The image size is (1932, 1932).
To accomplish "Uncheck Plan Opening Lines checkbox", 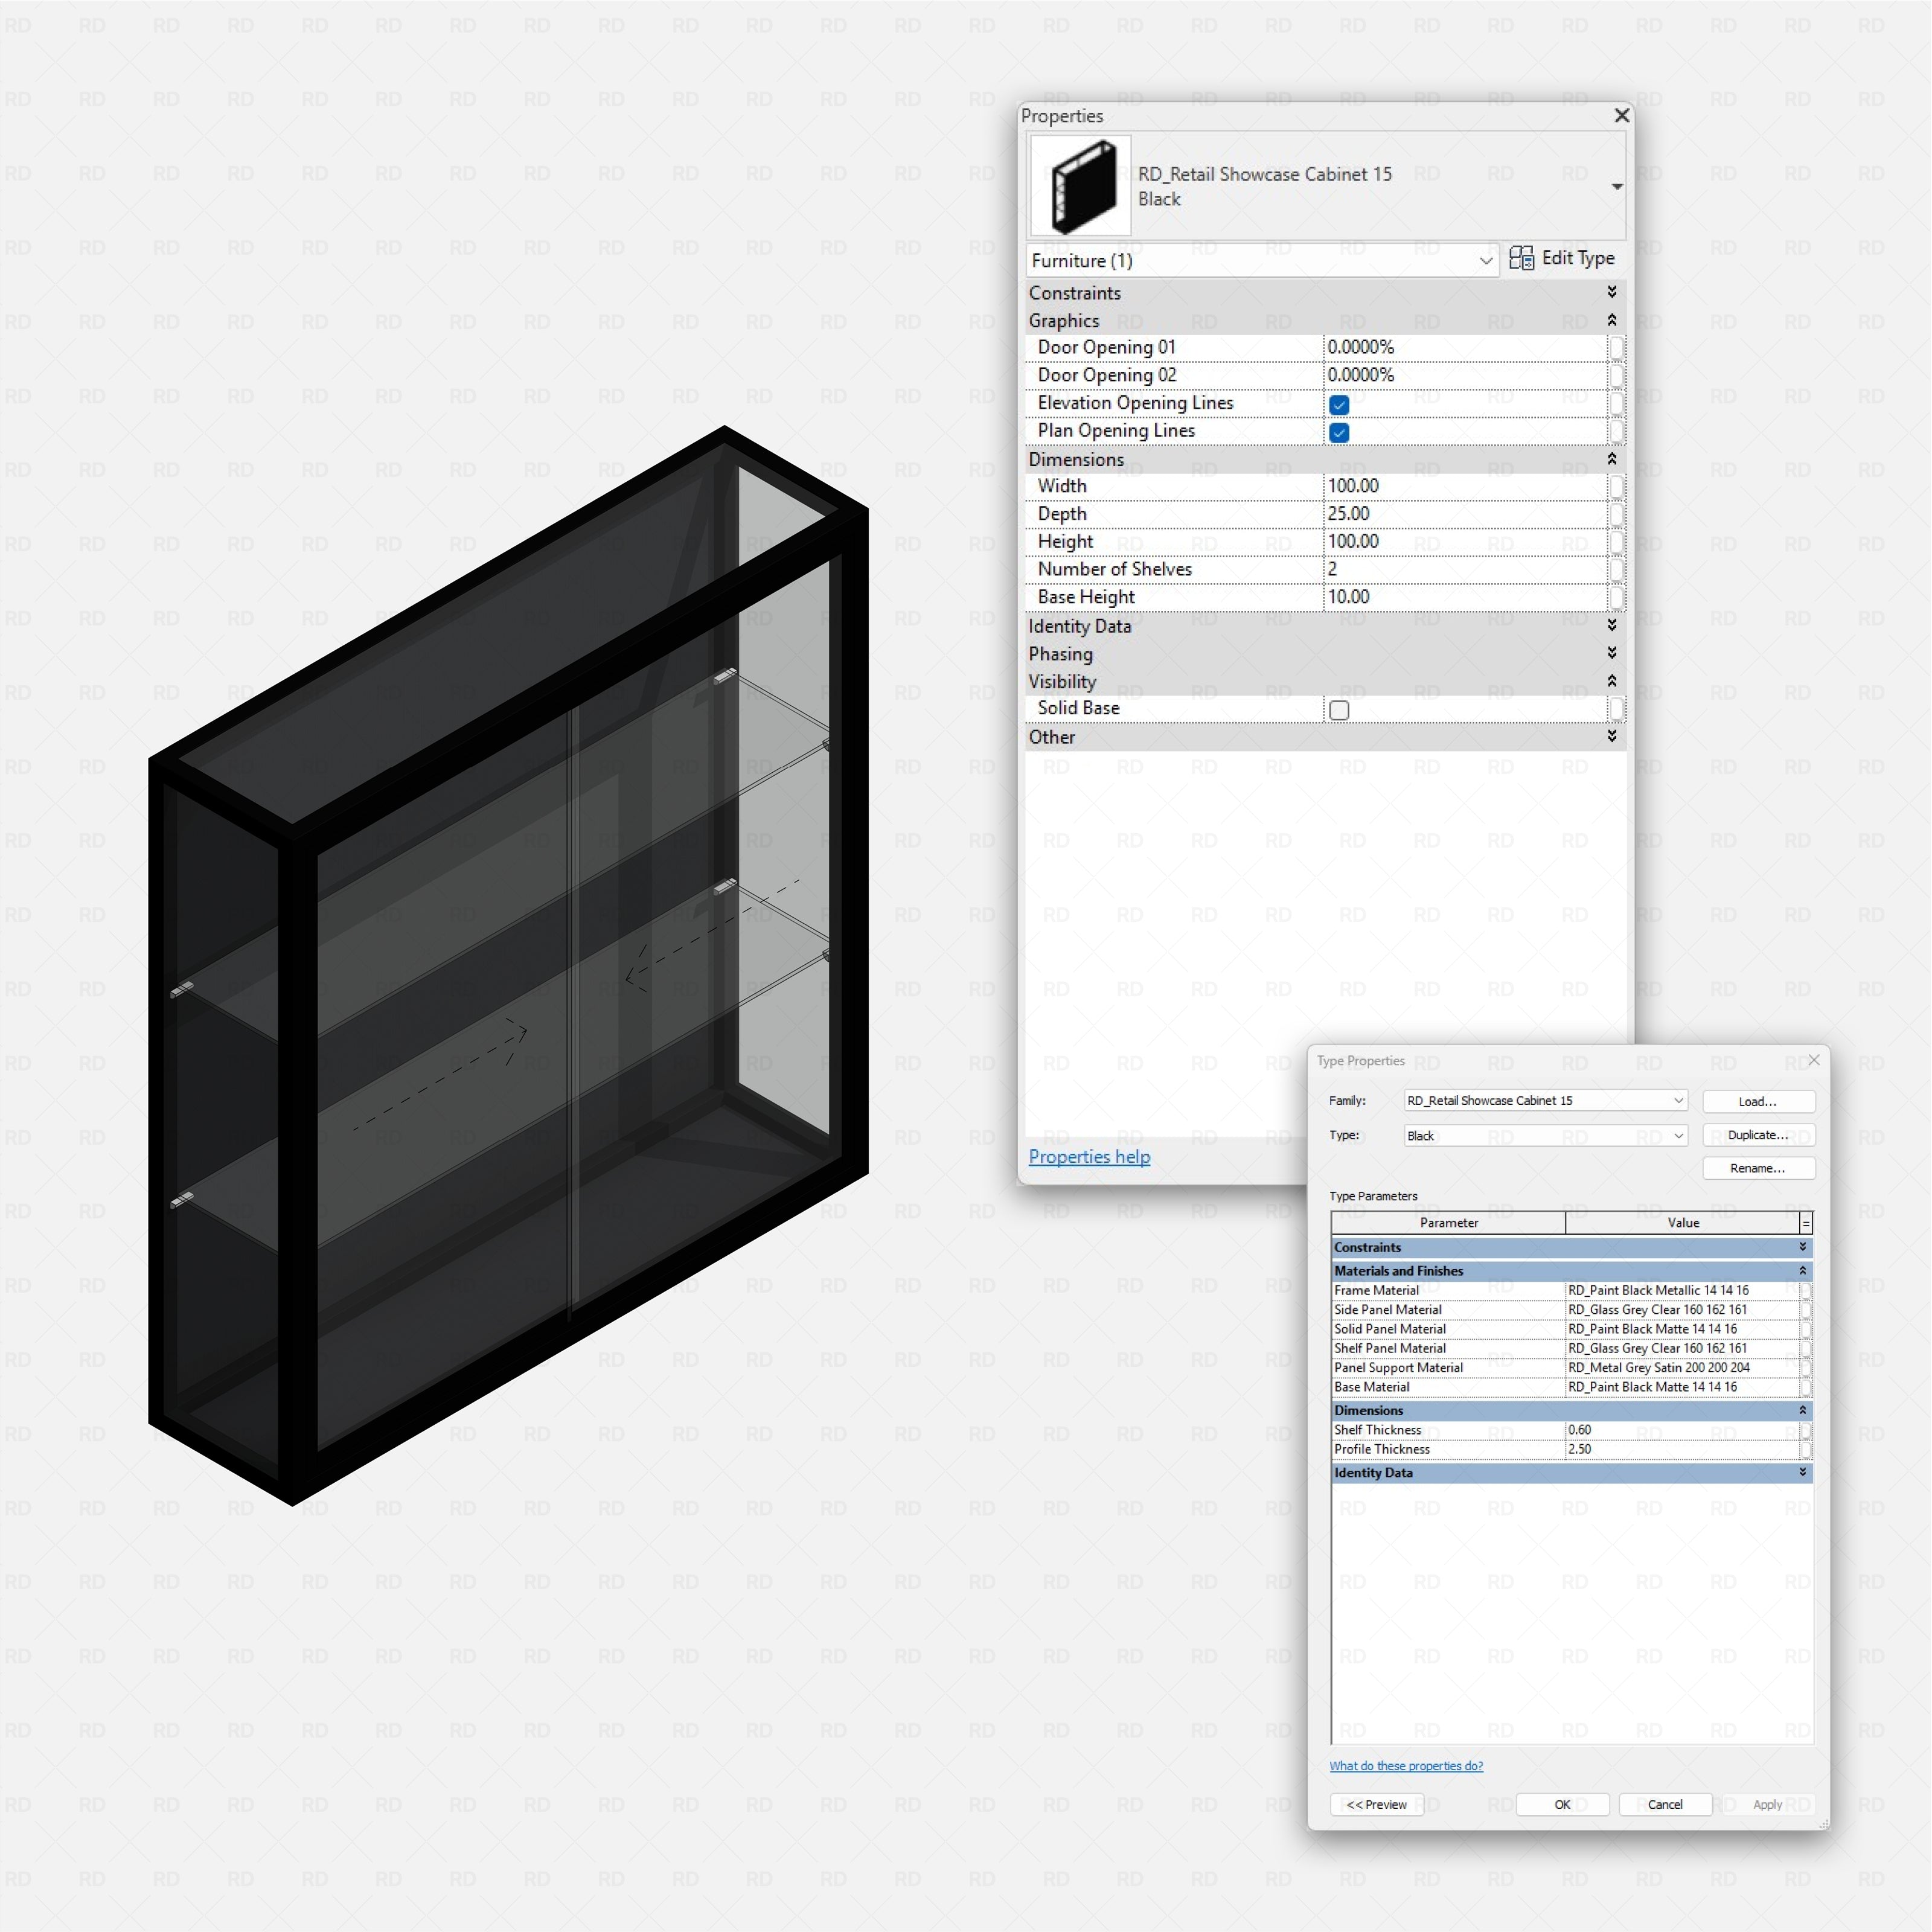I will (1339, 433).
